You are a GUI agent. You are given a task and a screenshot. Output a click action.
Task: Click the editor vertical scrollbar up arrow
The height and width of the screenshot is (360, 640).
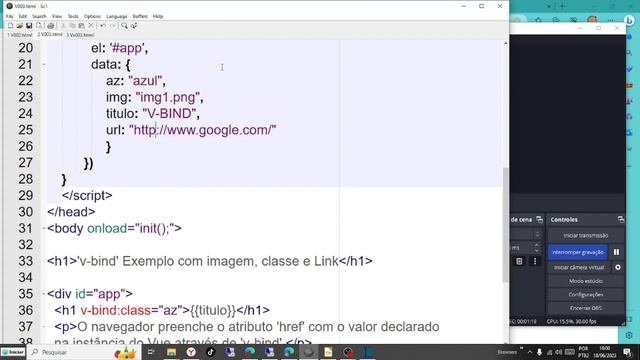tap(506, 43)
